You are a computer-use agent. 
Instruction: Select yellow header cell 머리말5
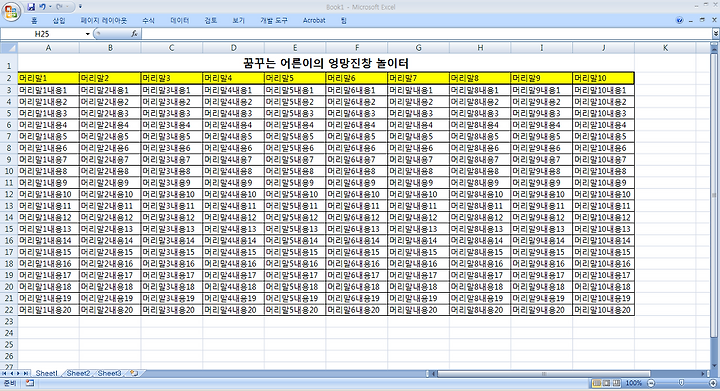295,78
